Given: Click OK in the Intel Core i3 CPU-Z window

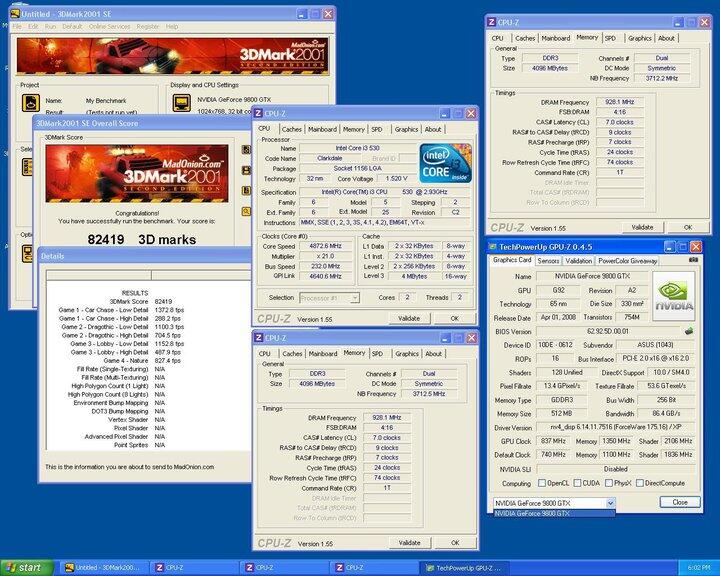Looking at the screenshot, I should (455, 318).
